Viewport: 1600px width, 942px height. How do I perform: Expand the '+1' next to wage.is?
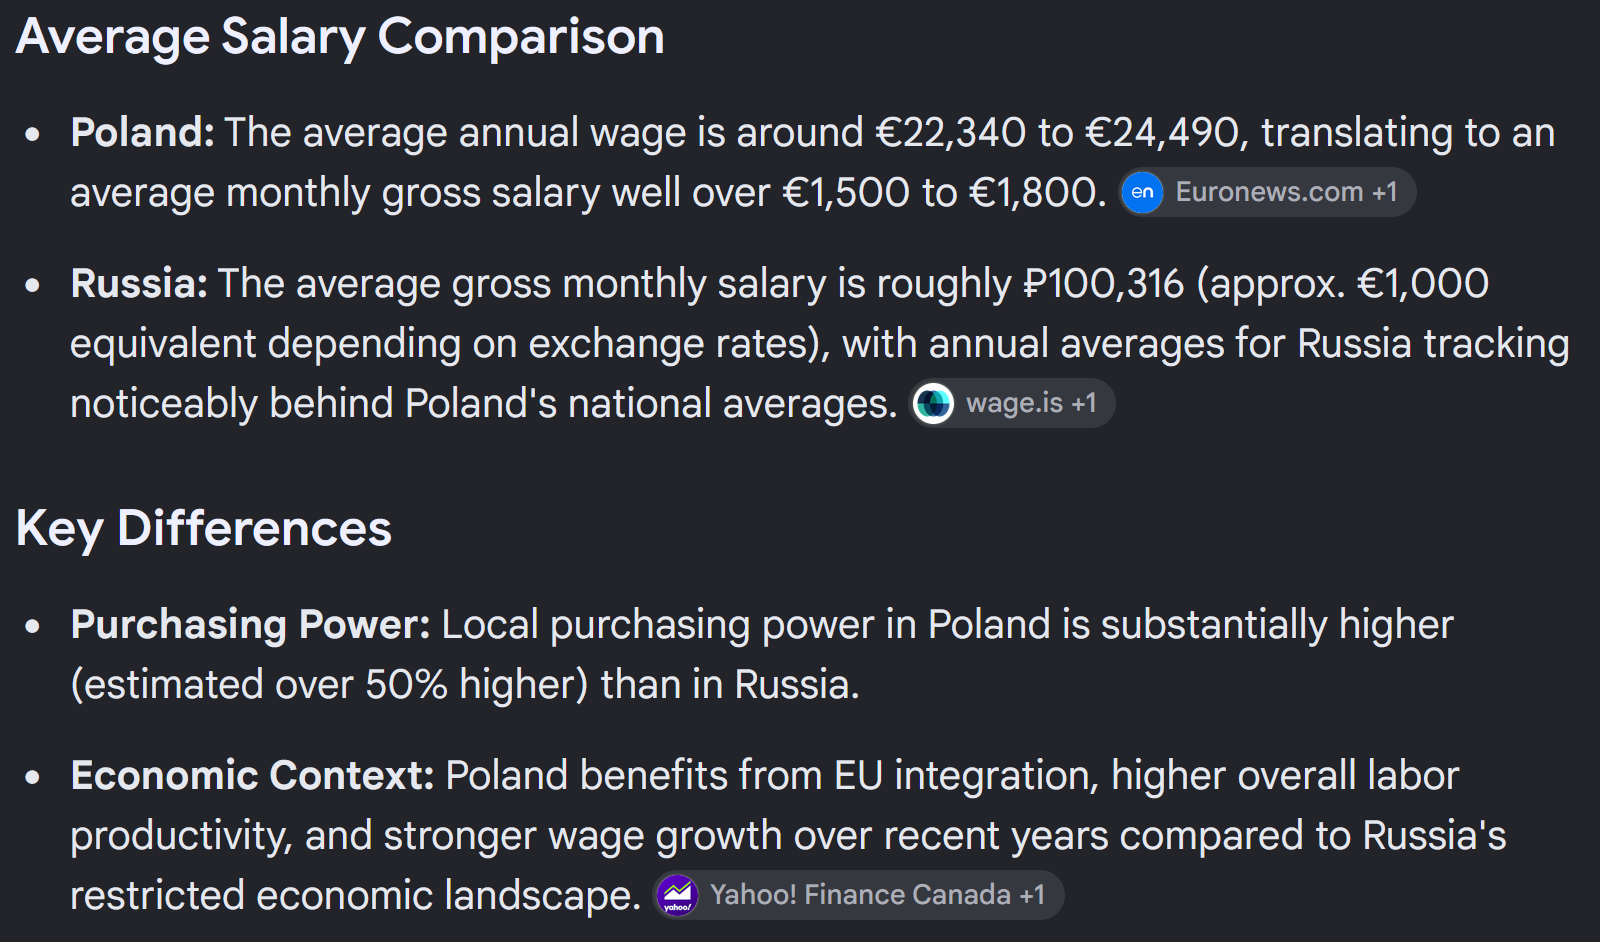coord(1084,403)
